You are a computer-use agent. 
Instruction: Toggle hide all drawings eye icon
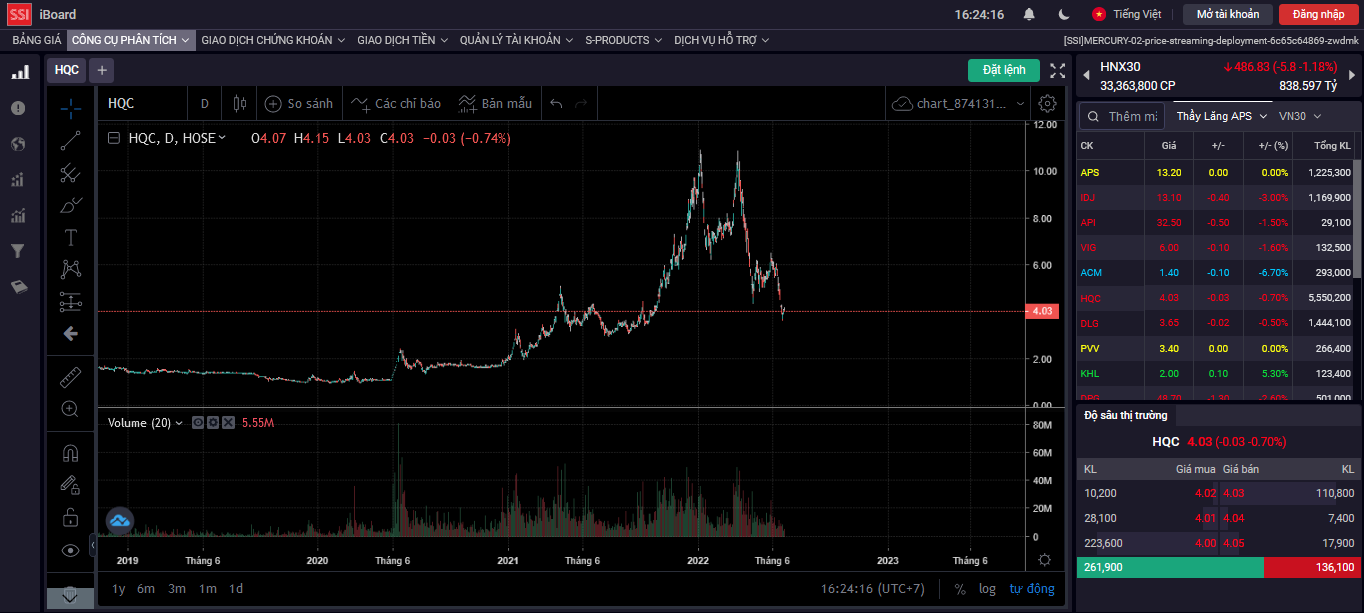pos(70,549)
